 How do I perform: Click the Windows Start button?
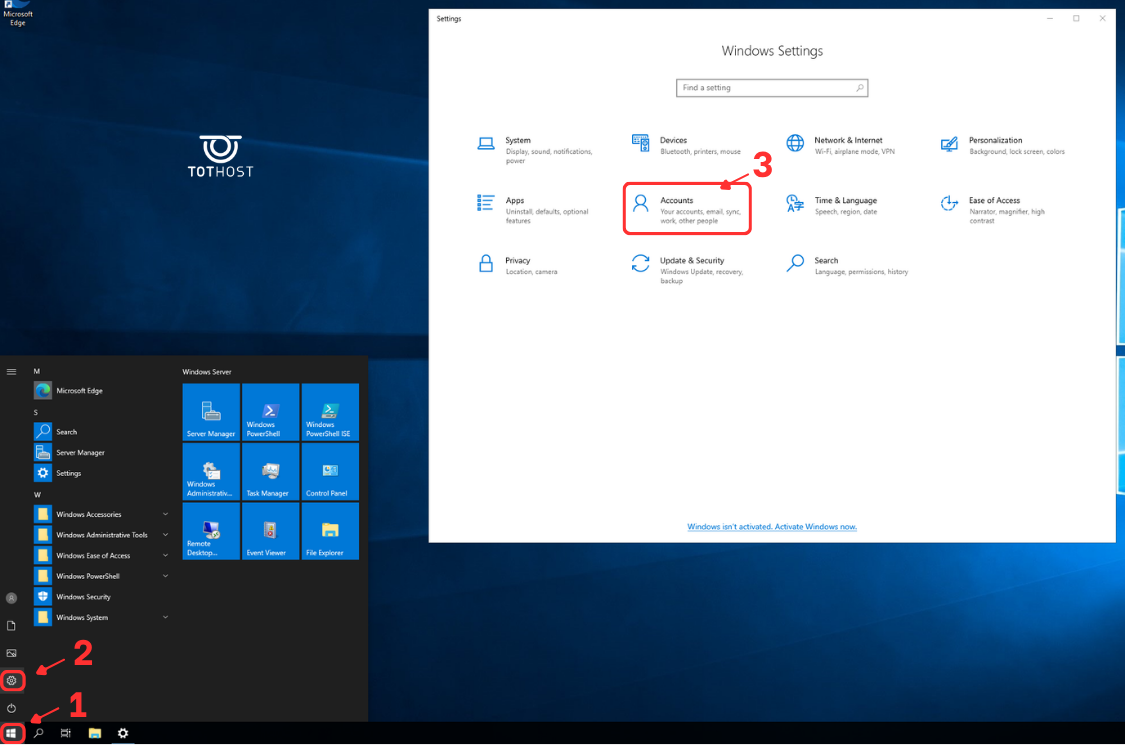click(x=11, y=734)
